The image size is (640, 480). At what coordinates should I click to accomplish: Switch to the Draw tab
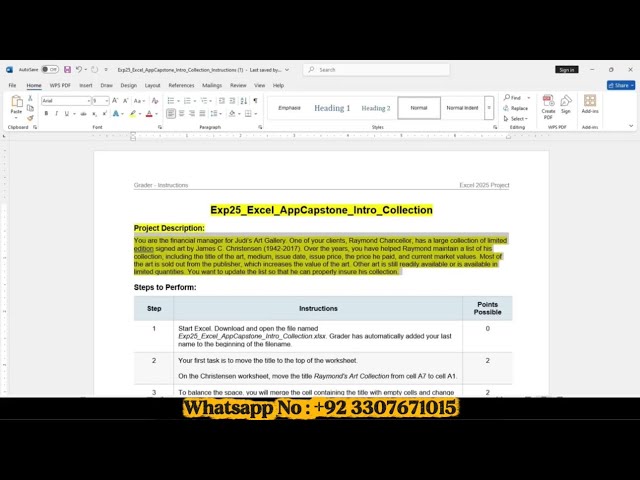[x=107, y=85]
